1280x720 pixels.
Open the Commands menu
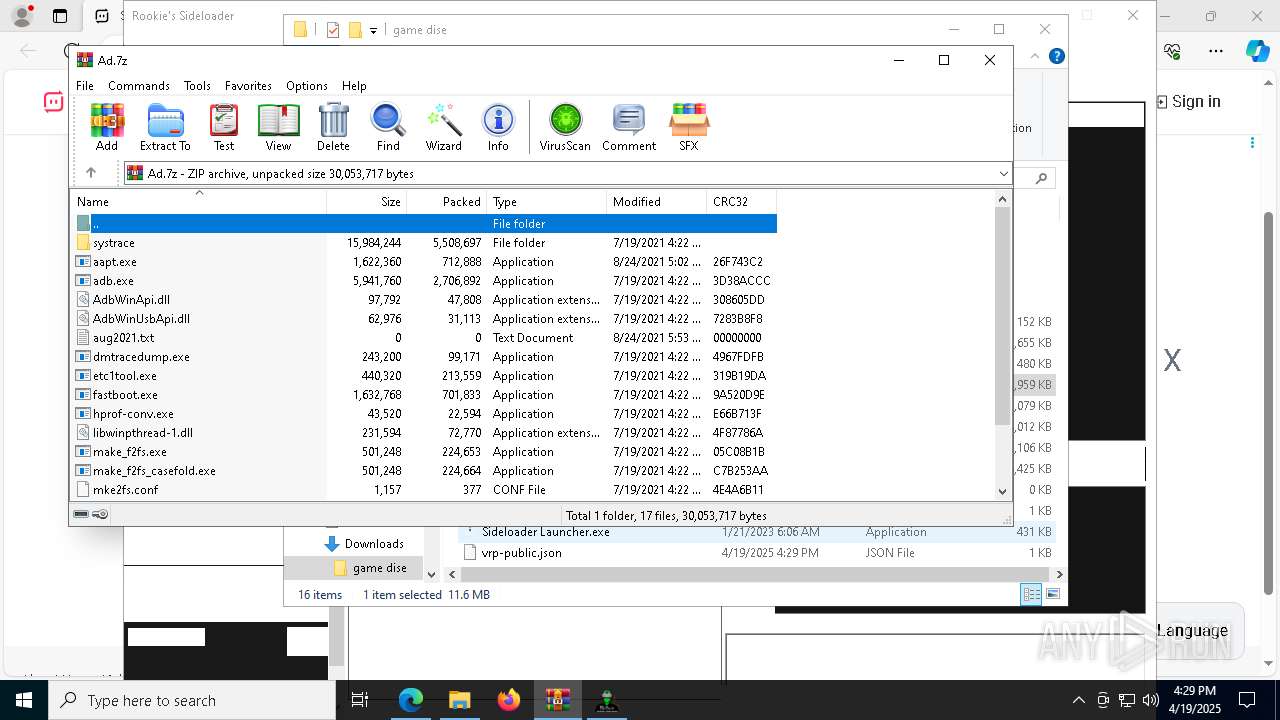coord(139,86)
